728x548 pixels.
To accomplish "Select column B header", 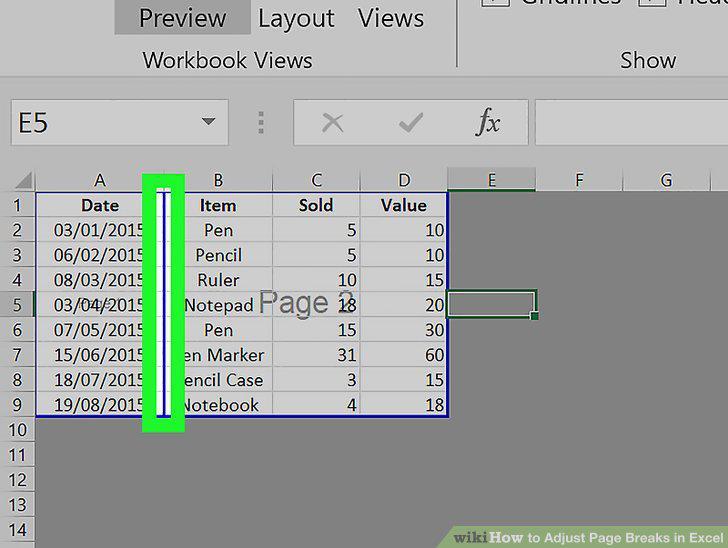I will coord(218,180).
